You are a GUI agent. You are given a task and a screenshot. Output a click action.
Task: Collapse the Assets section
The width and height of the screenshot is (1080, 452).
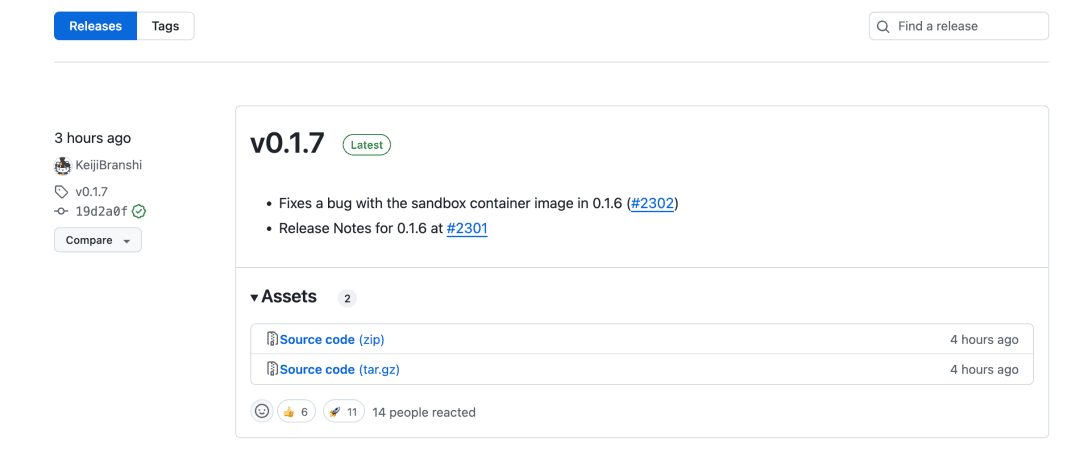pyautogui.click(x=284, y=297)
